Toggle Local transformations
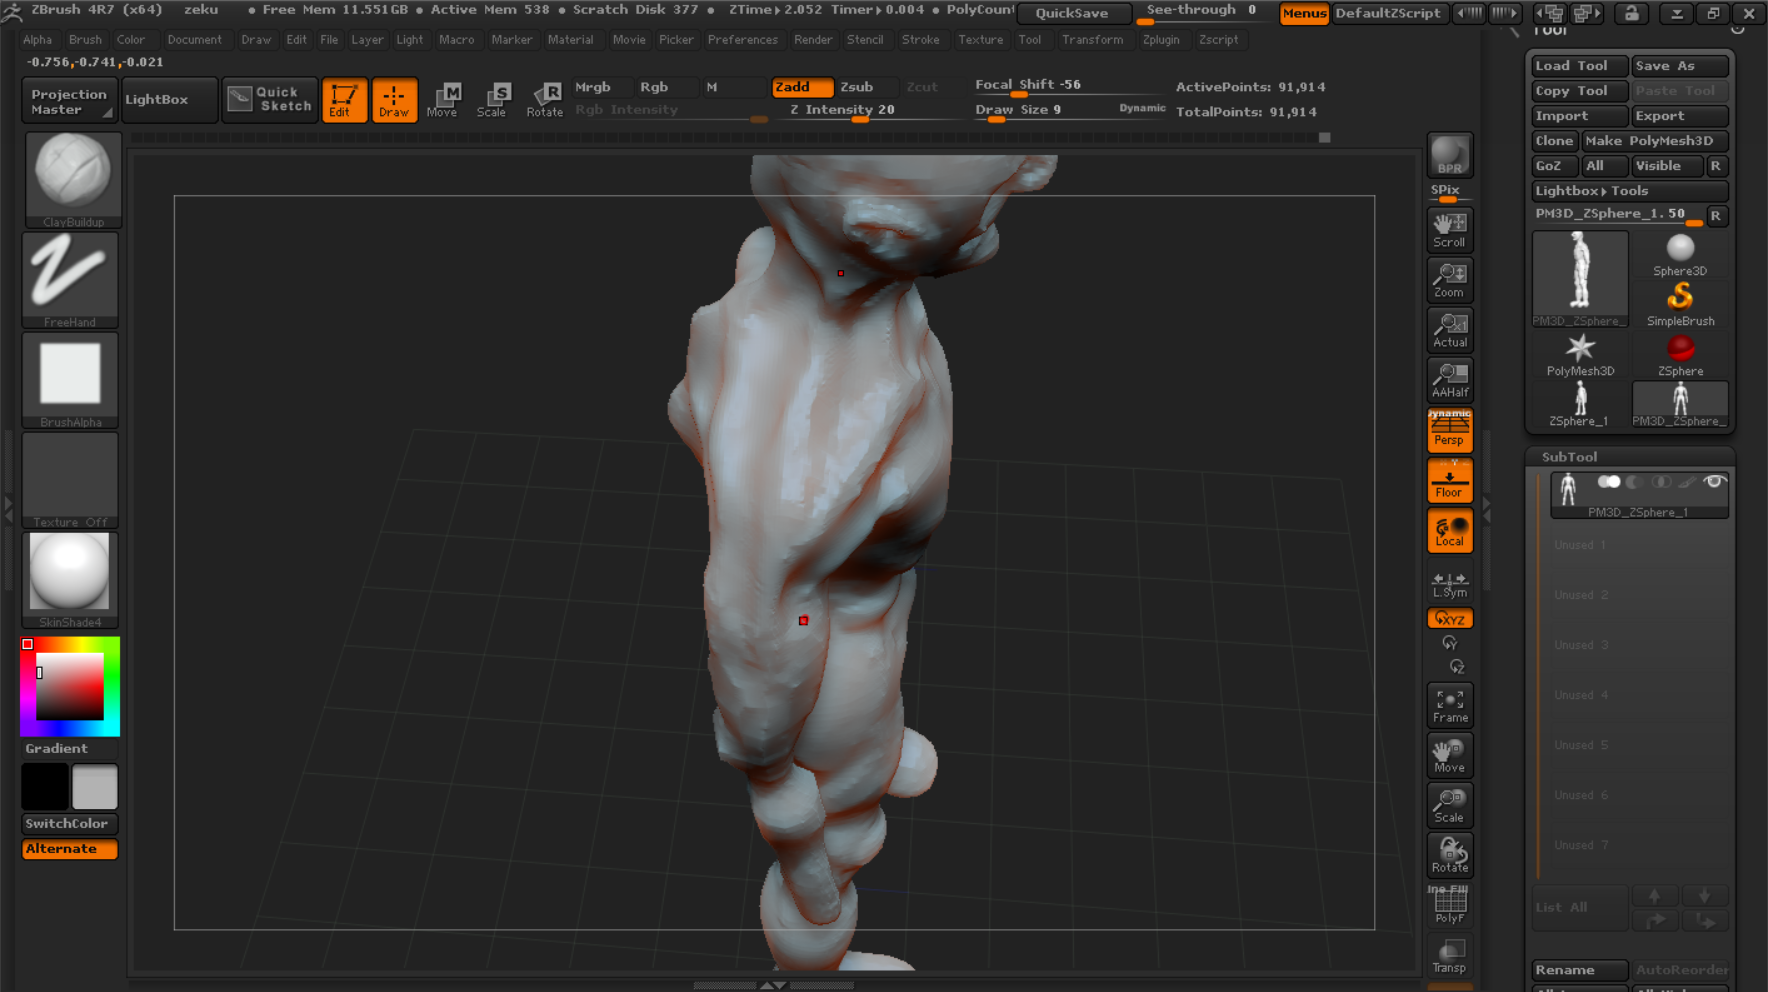The height and width of the screenshot is (992, 1768). [x=1449, y=530]
